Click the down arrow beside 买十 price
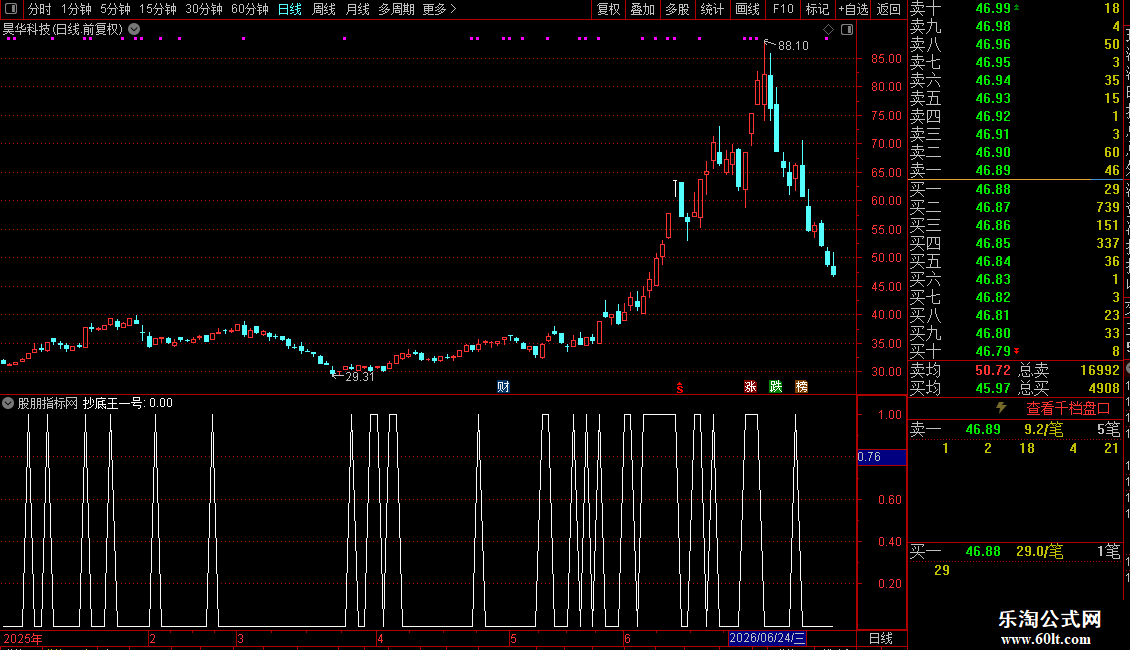 click(x=1017, y=351)
